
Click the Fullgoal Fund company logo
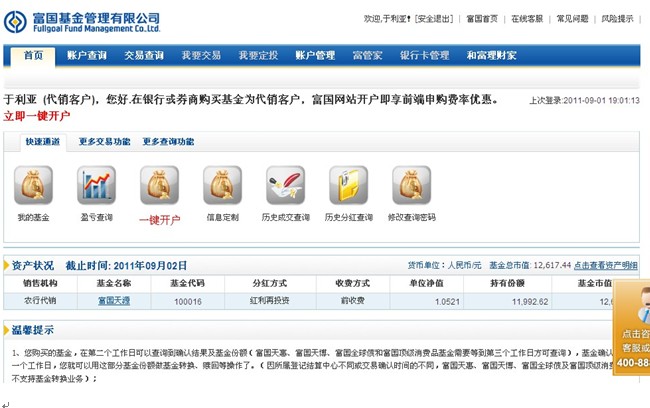(x=82, y=21)
